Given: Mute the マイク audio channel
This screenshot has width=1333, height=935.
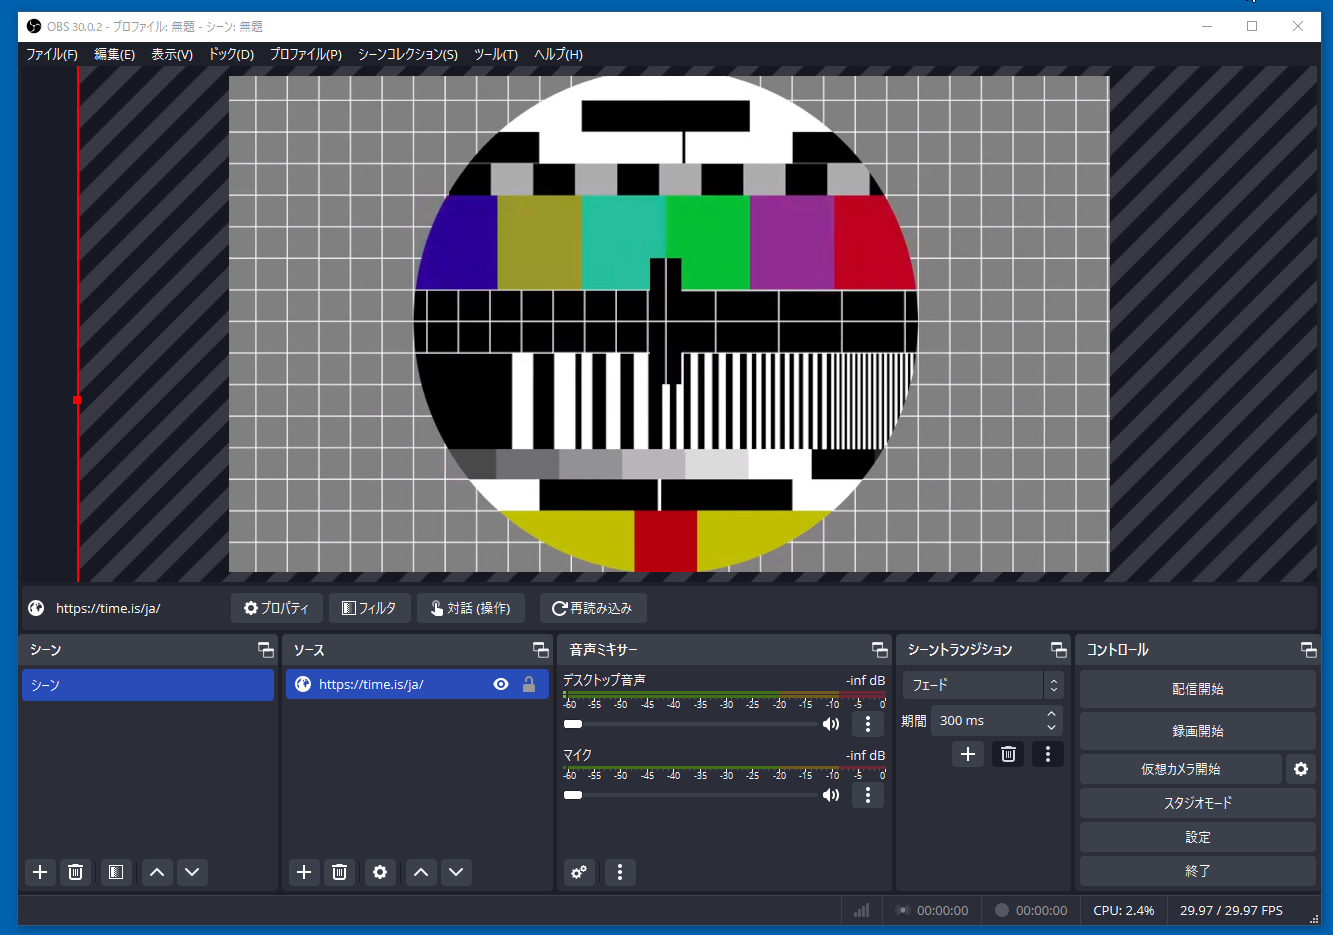Looking at the screenshot, I should tap(831, 795).
